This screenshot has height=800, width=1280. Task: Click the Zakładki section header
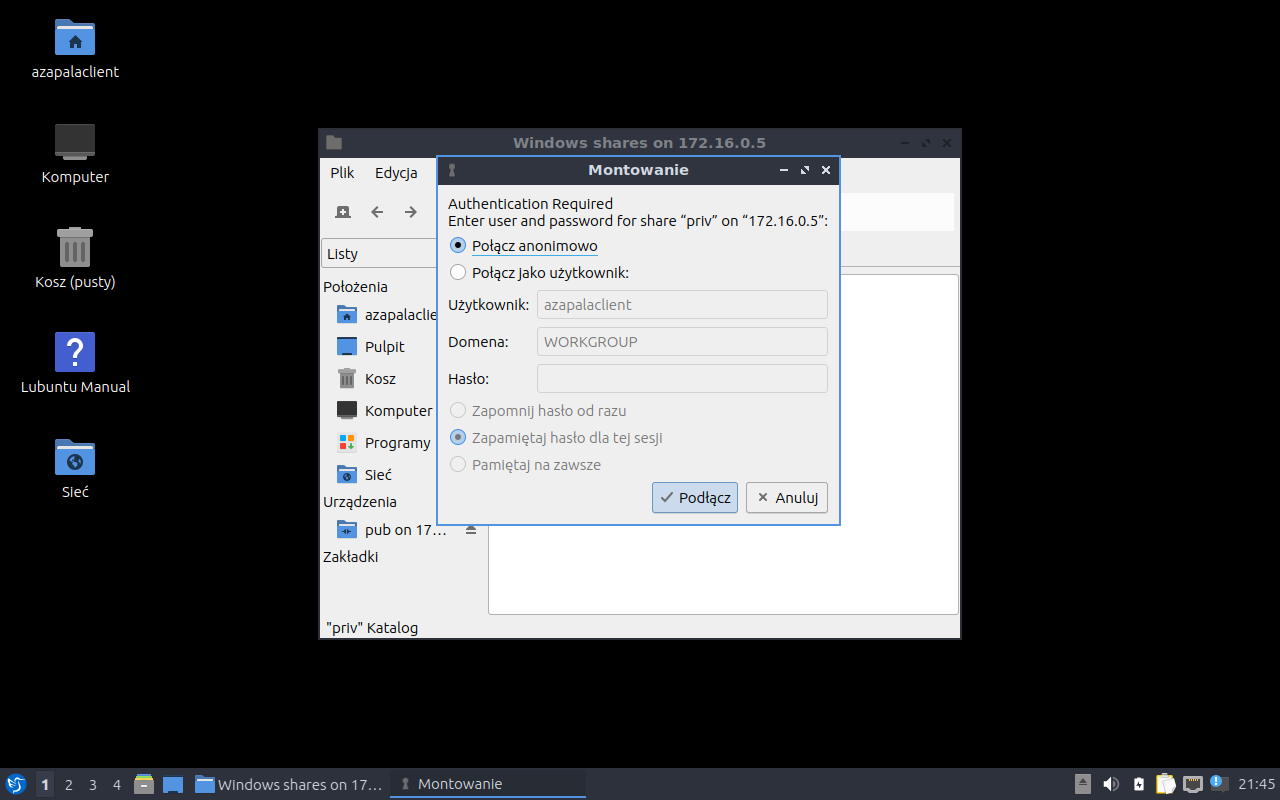tap(350, 557)
